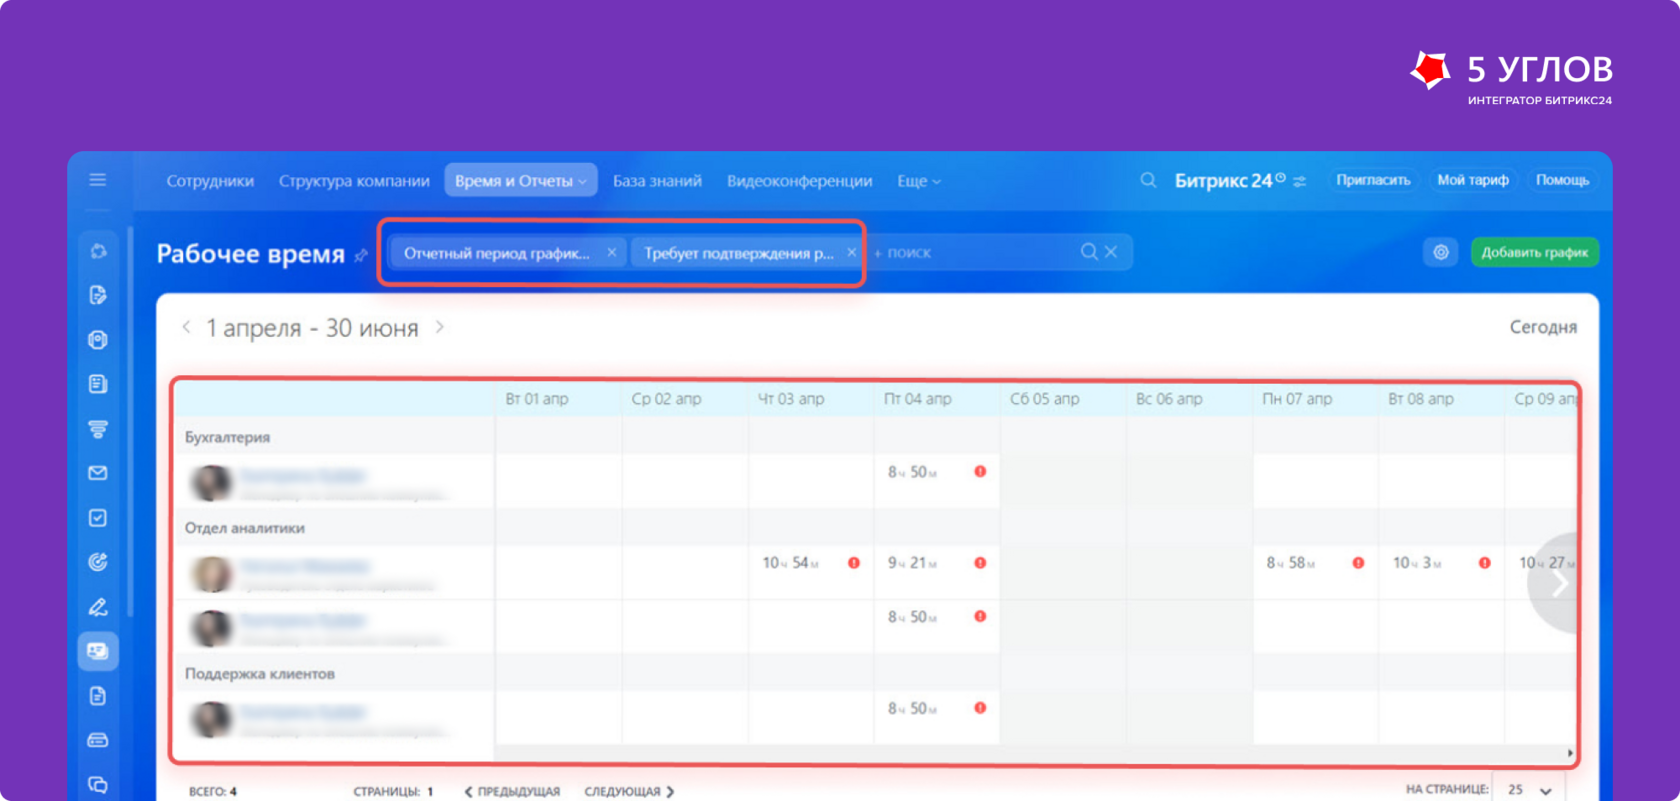
Task: Click the highlighted ID card sidebar icon
Action: click(97, 651)
